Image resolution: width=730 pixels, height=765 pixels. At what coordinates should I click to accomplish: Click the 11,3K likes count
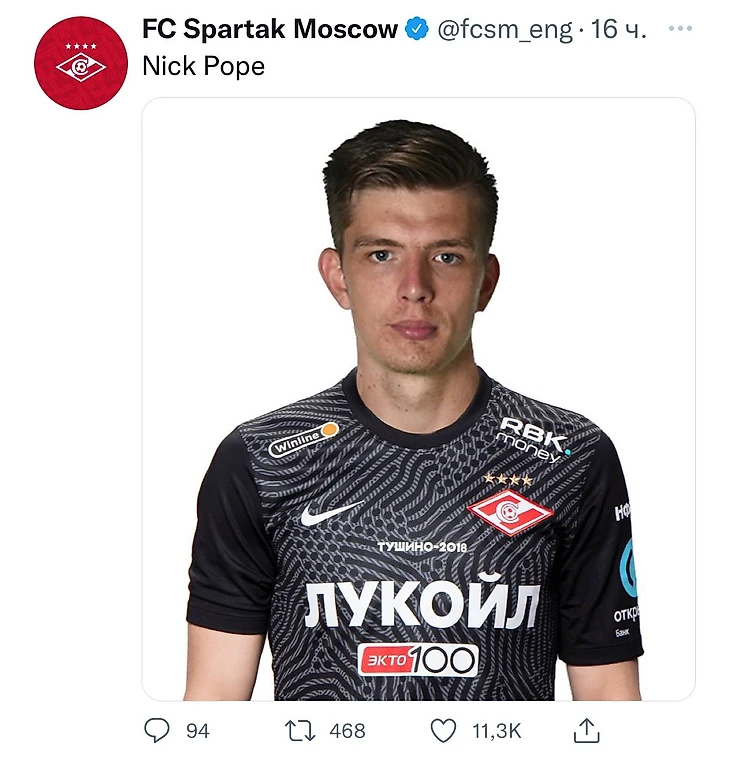(x=497, y=732)
